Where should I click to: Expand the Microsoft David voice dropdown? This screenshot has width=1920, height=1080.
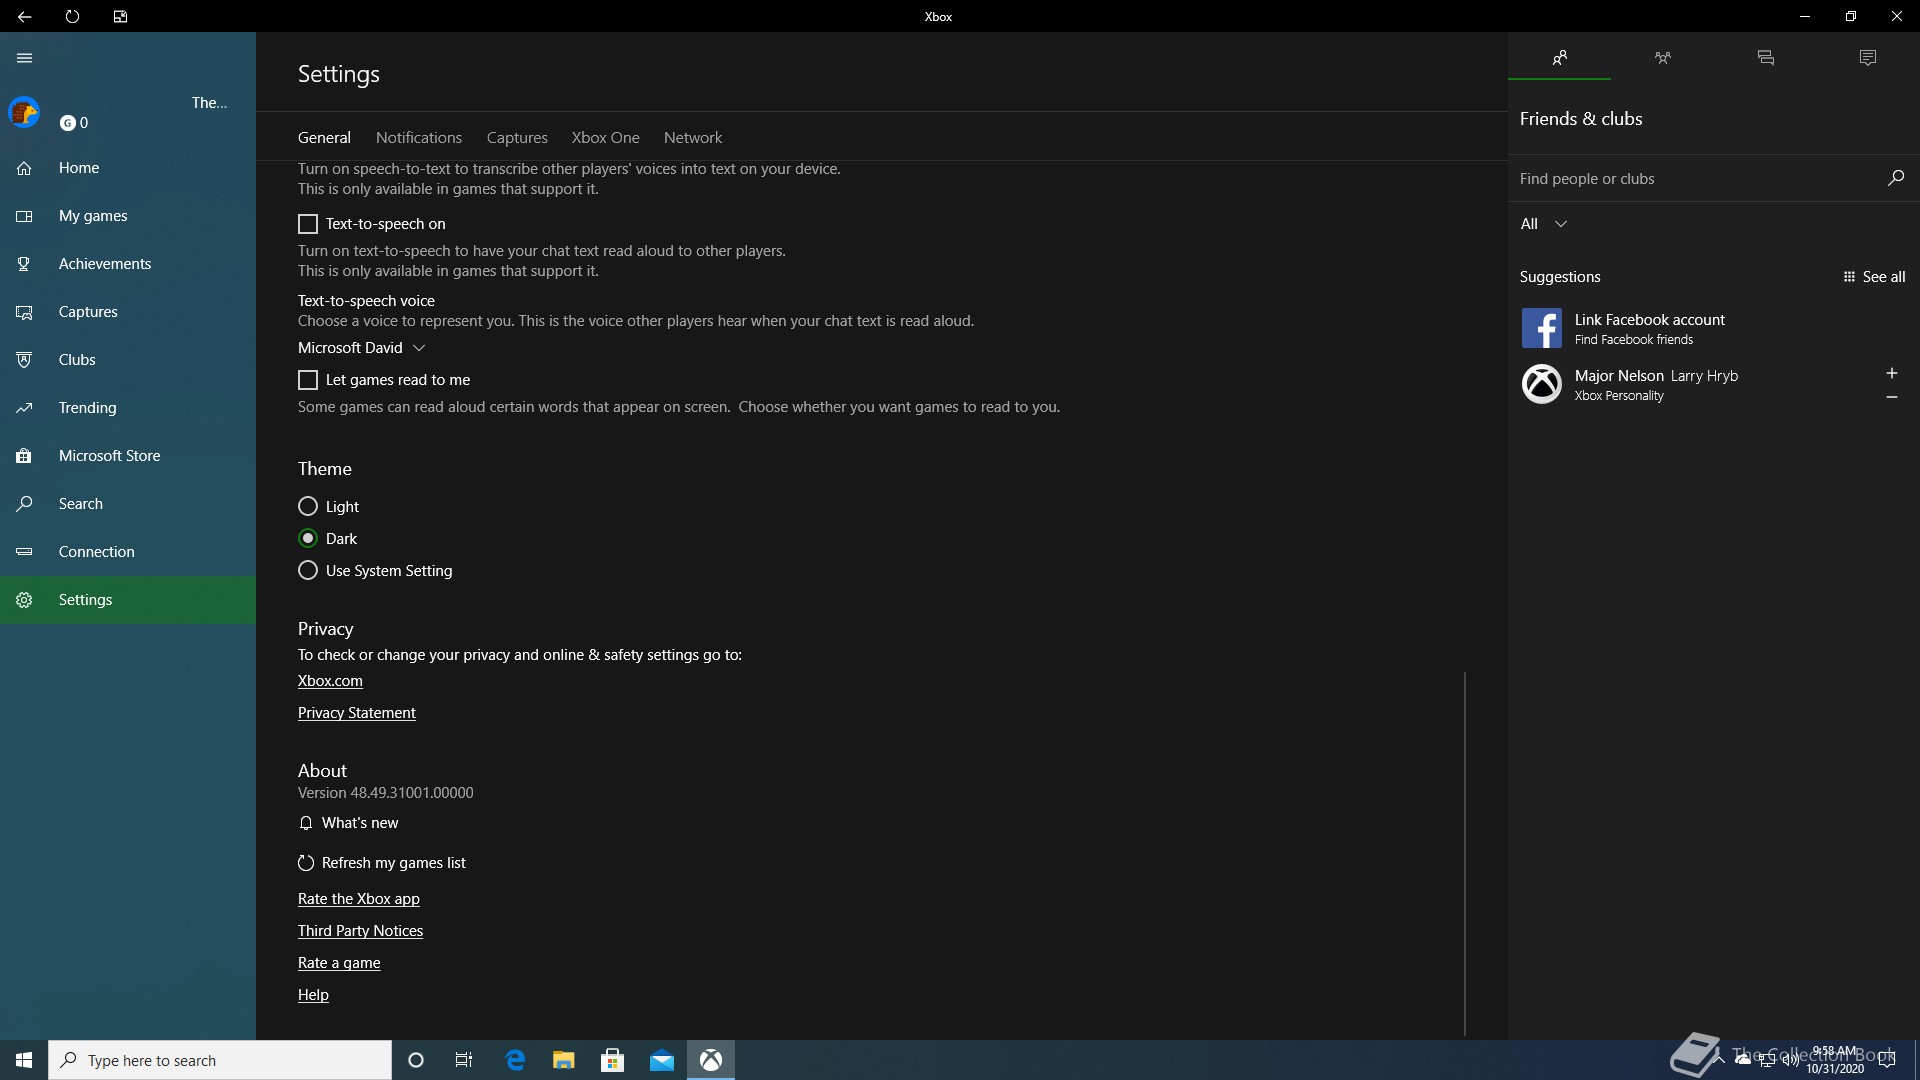coord(362,348)
